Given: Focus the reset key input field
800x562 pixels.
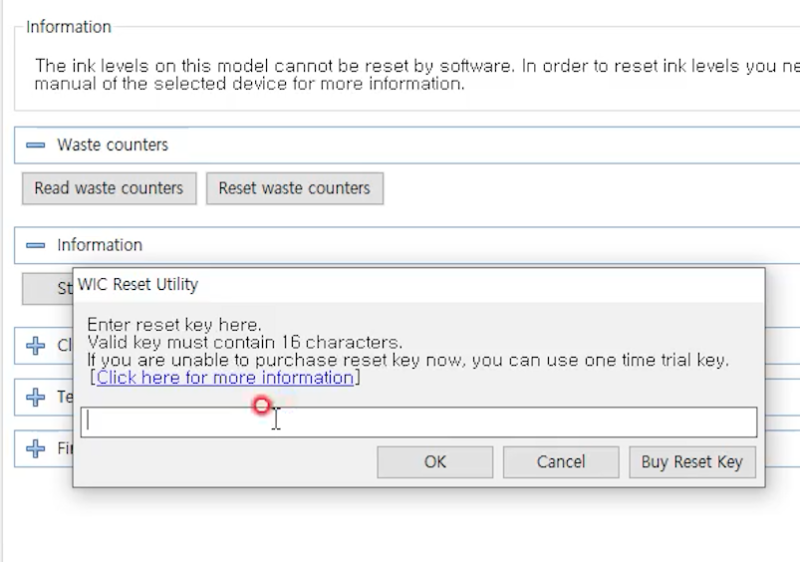Looking at the screenshot, I should click(x=418, y=422).
